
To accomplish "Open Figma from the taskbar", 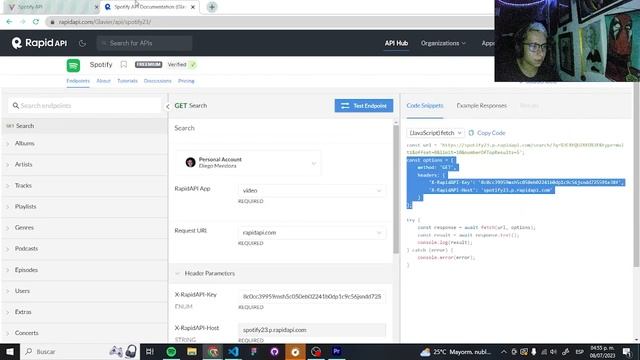I will tap(254, 351).
